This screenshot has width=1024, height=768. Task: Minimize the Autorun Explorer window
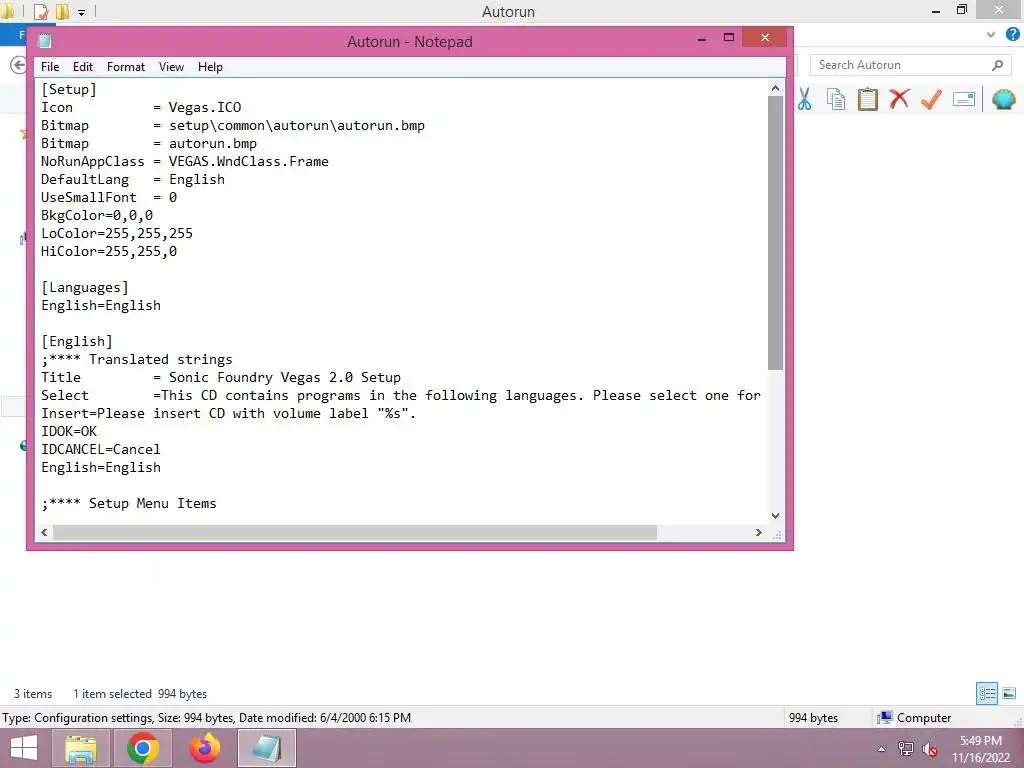click(x=936, y=11)
